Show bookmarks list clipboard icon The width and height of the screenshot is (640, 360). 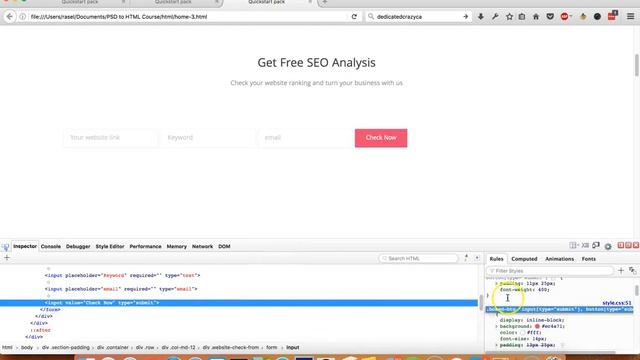coord(522,17)
